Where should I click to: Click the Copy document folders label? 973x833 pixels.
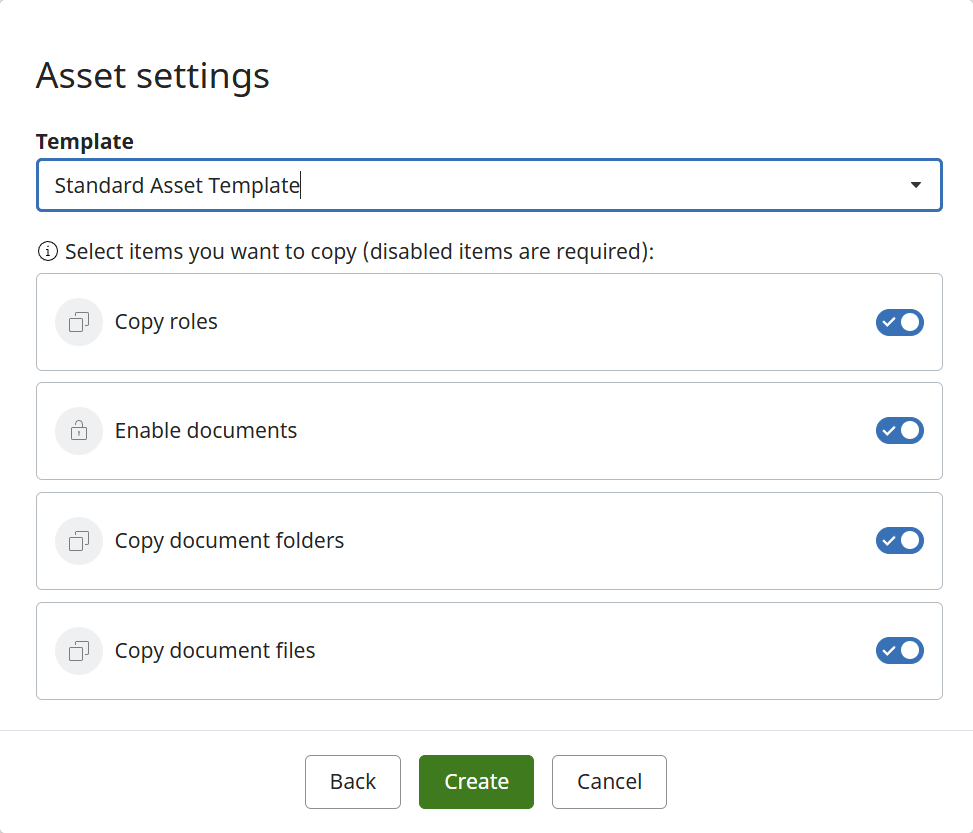(230, 541)
